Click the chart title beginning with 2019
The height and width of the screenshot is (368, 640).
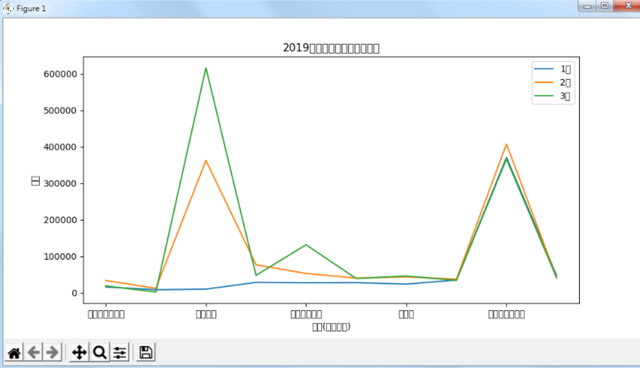click(331, 48)
